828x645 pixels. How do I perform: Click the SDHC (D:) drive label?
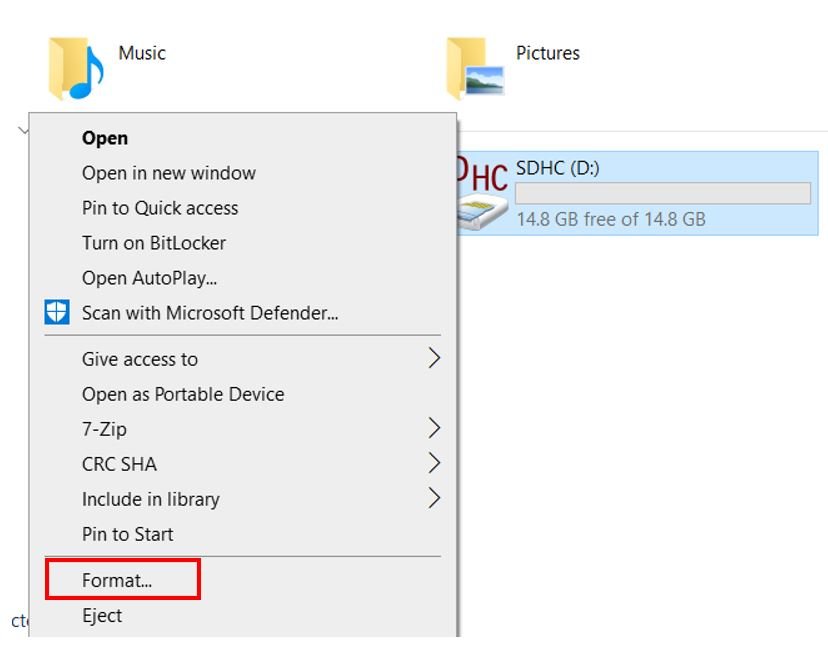click(x=558, y=168)
